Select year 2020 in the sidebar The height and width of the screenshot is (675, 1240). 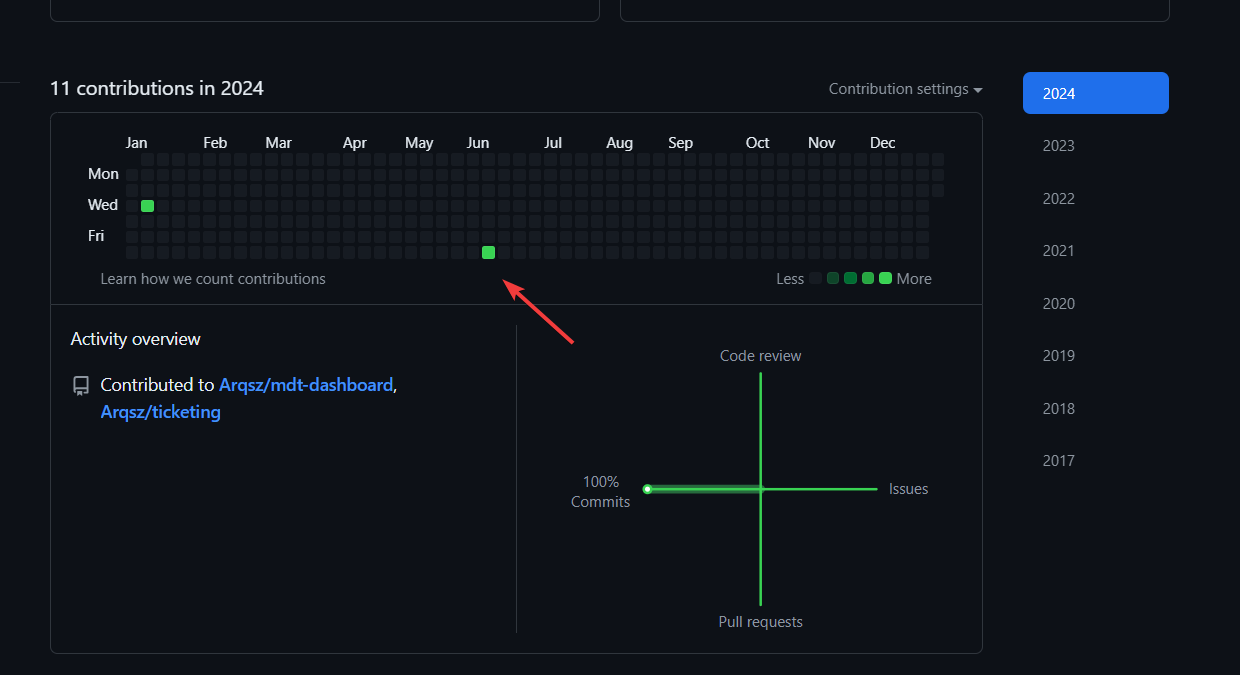click(x=1058, y=303)
